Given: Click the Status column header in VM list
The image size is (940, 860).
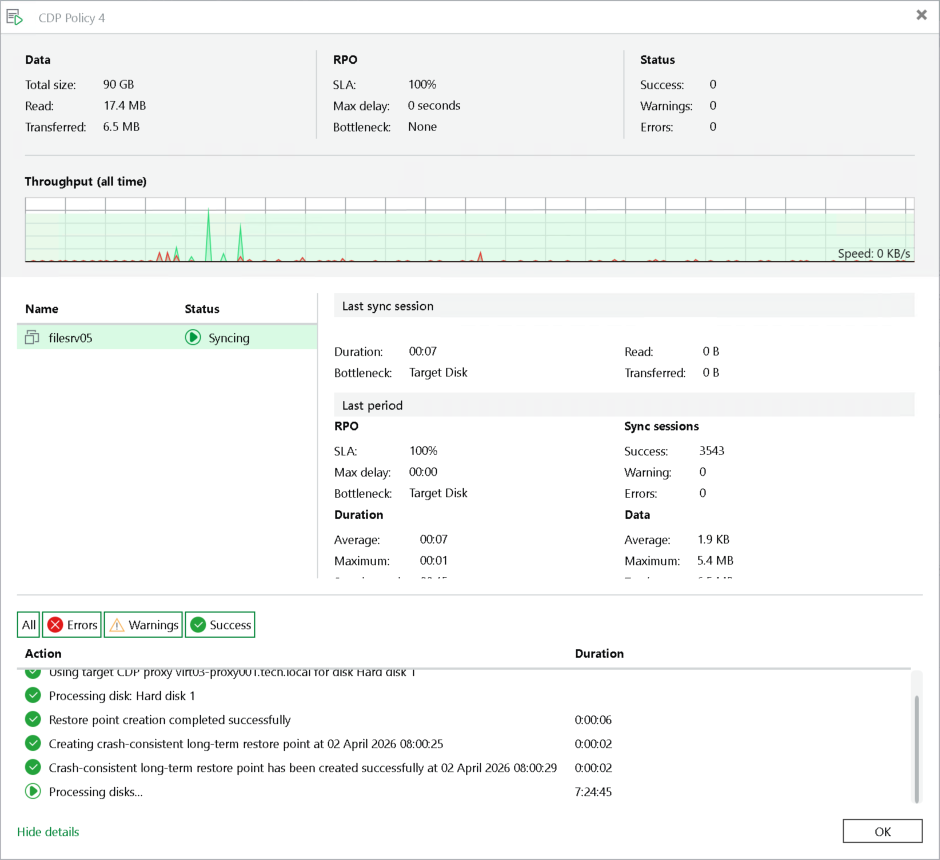Looking at the screenshot, I should (x=202, y=309).
